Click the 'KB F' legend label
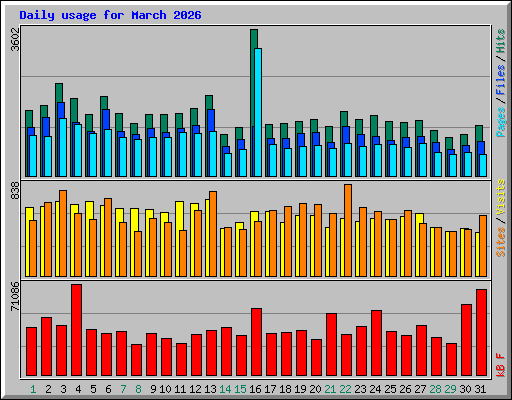 tap(501, 365)
